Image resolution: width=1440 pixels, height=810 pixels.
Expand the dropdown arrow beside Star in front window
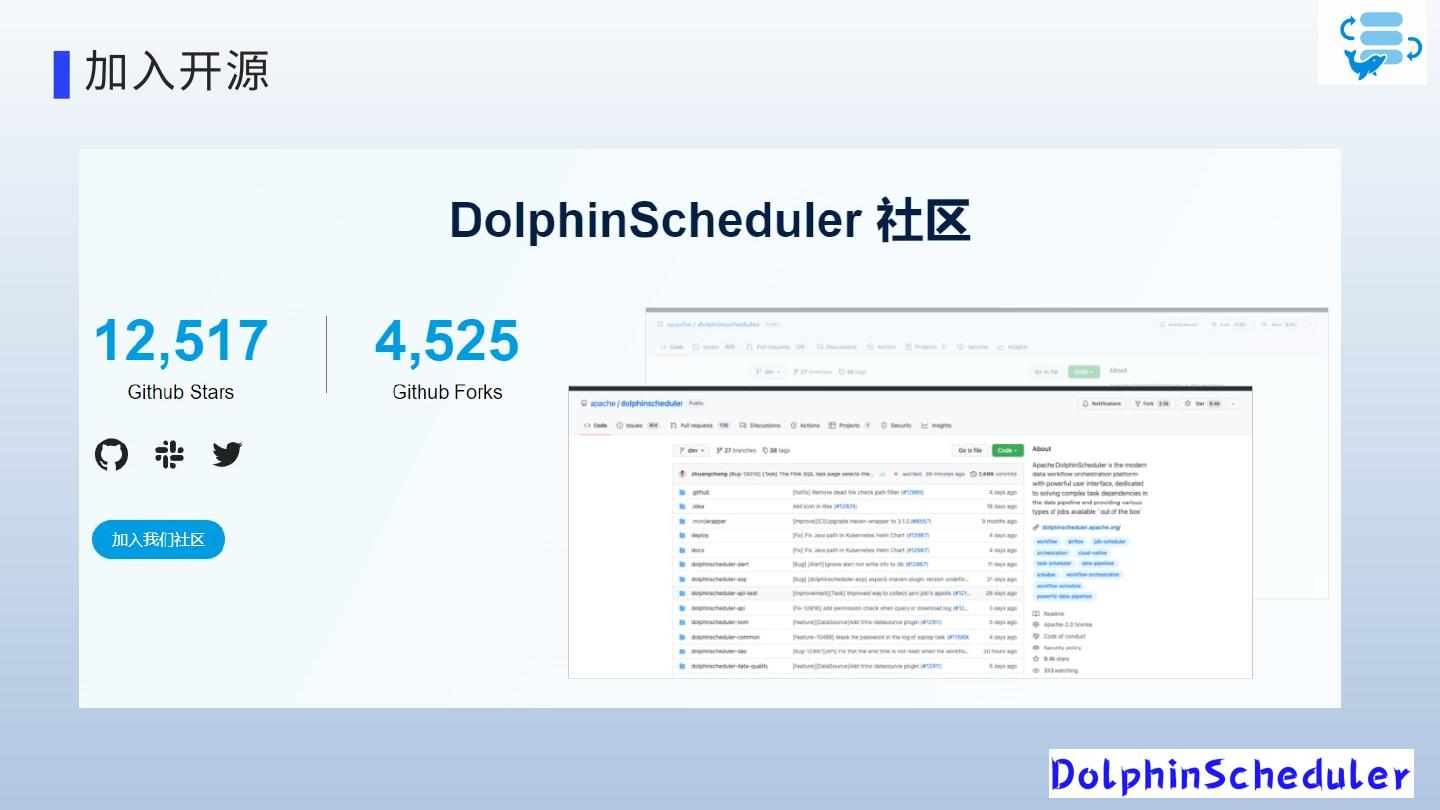[x=1233, y=404]
